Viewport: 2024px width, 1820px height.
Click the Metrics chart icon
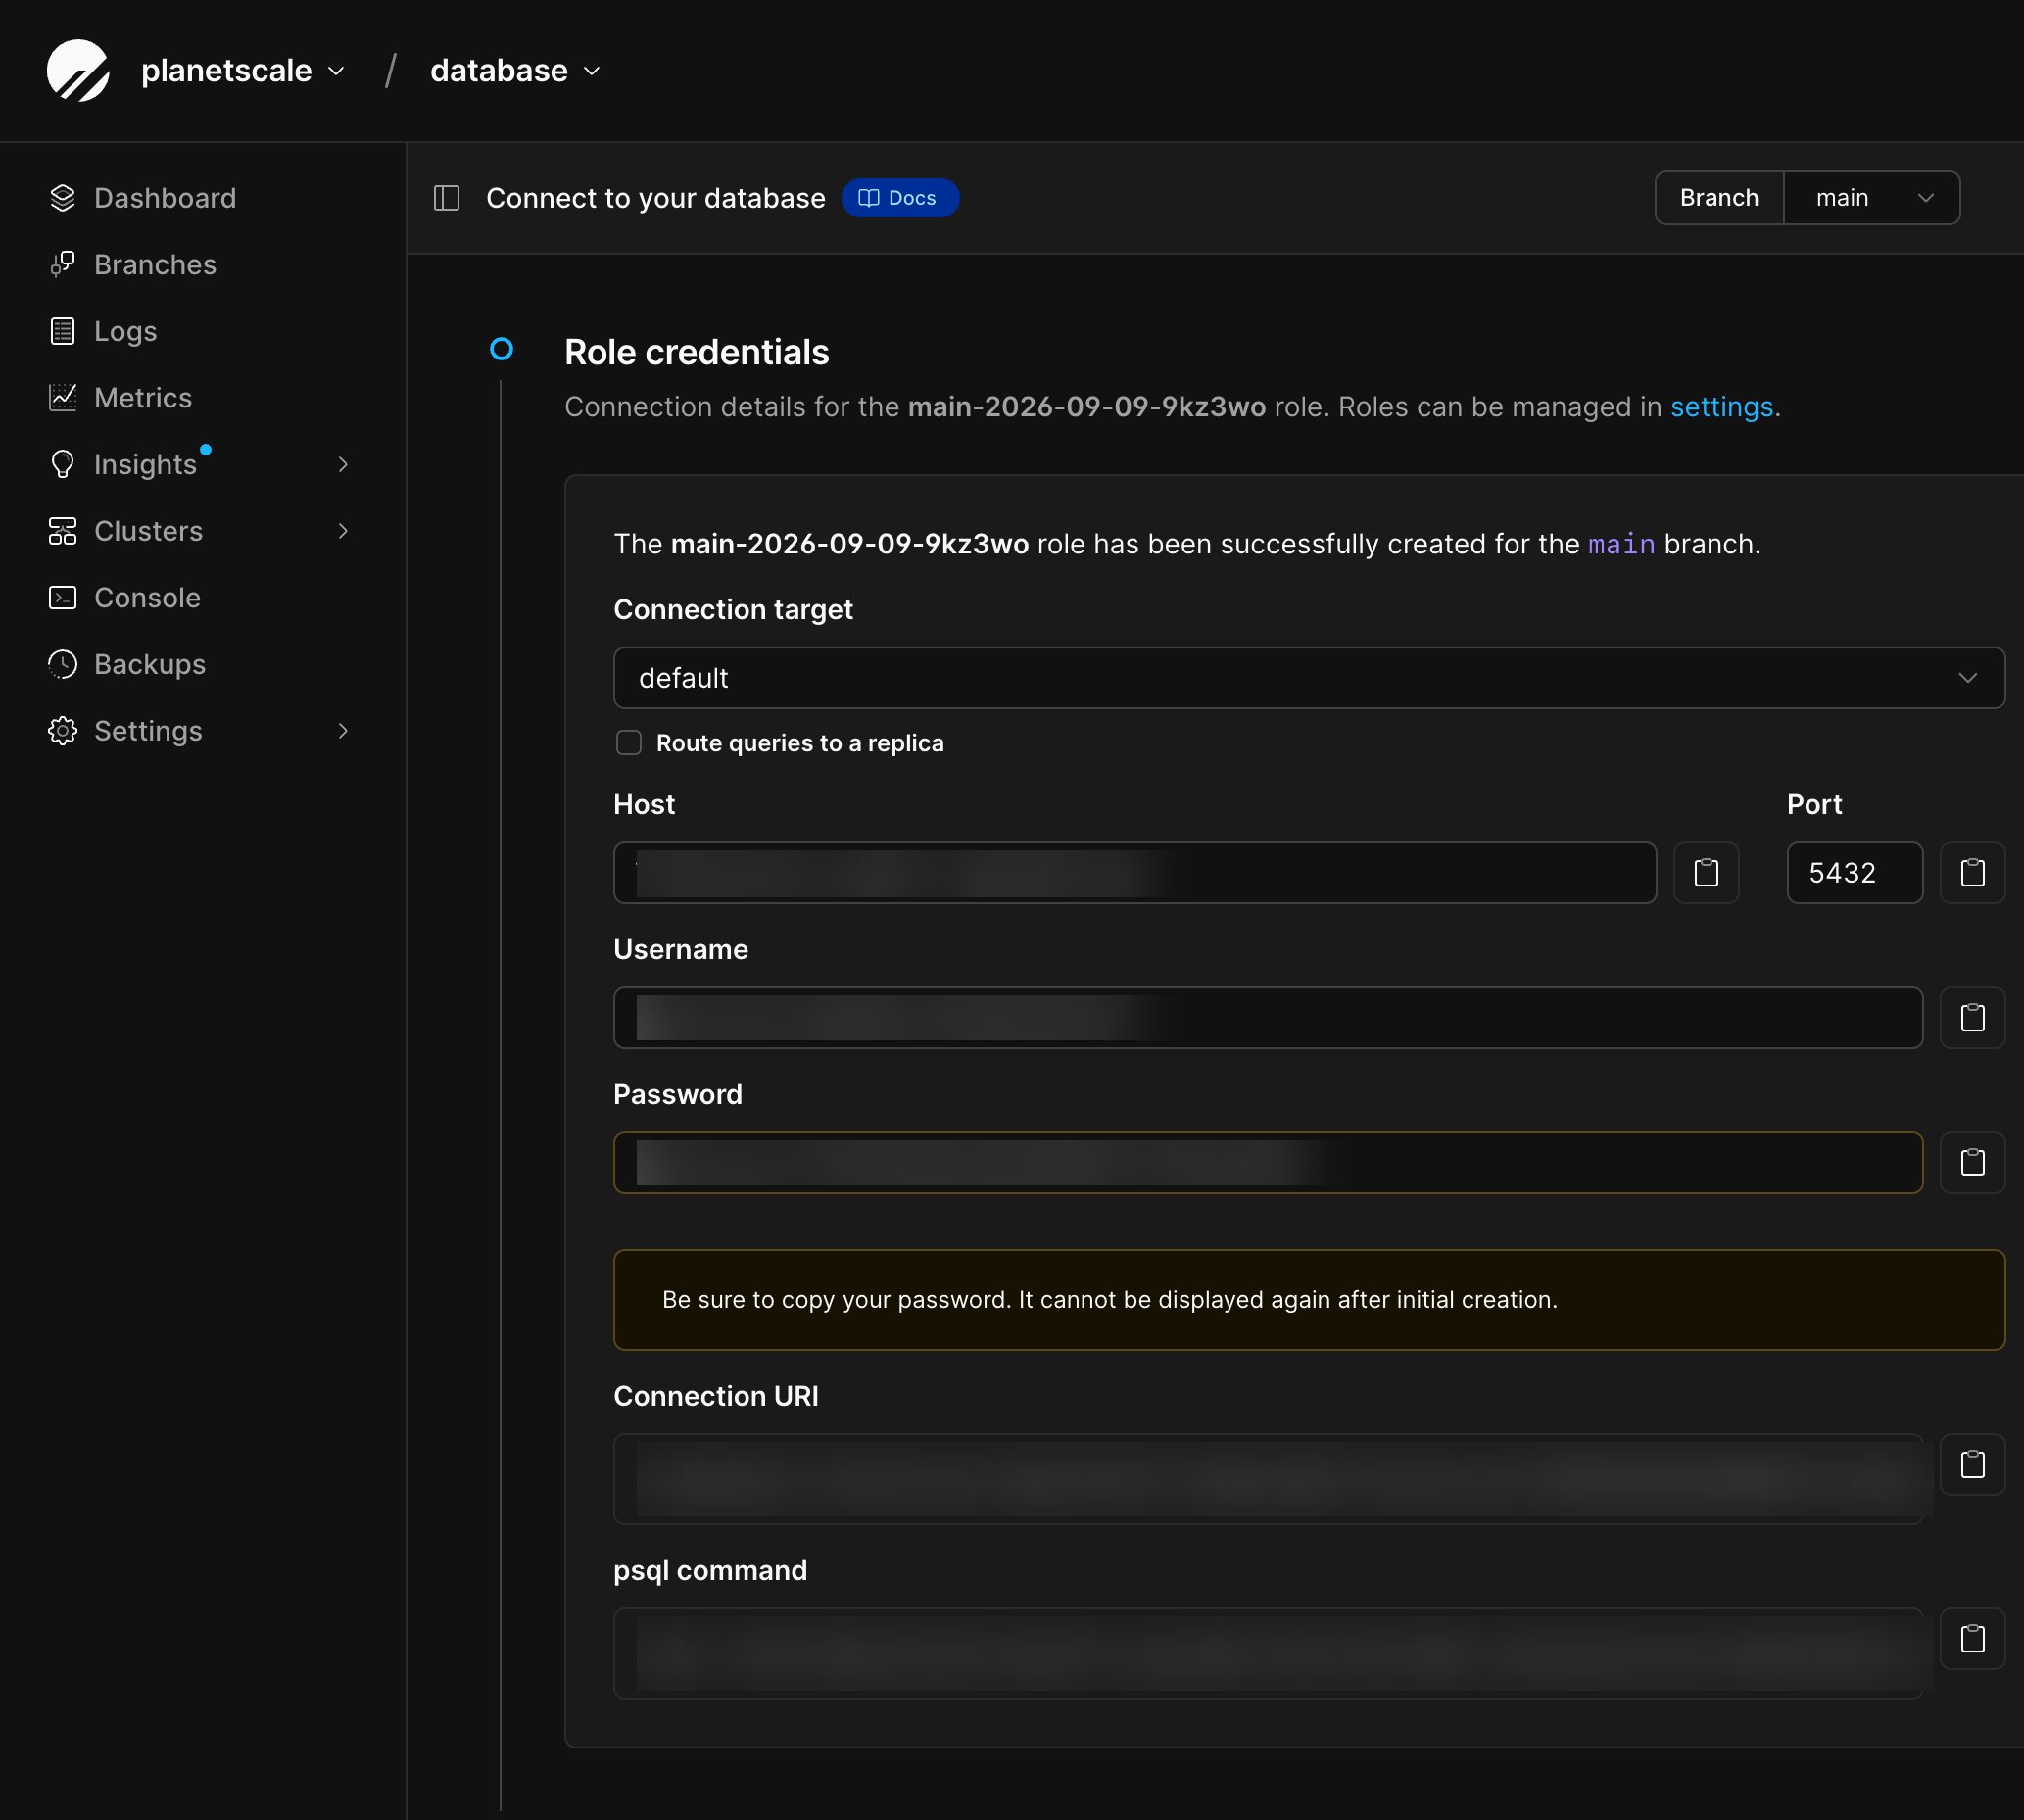tap(62, 398)
